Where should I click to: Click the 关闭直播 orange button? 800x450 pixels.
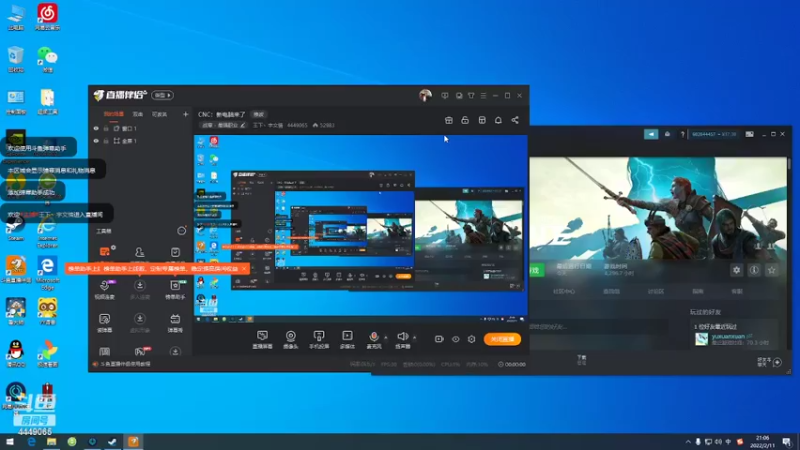pos(502,339)
